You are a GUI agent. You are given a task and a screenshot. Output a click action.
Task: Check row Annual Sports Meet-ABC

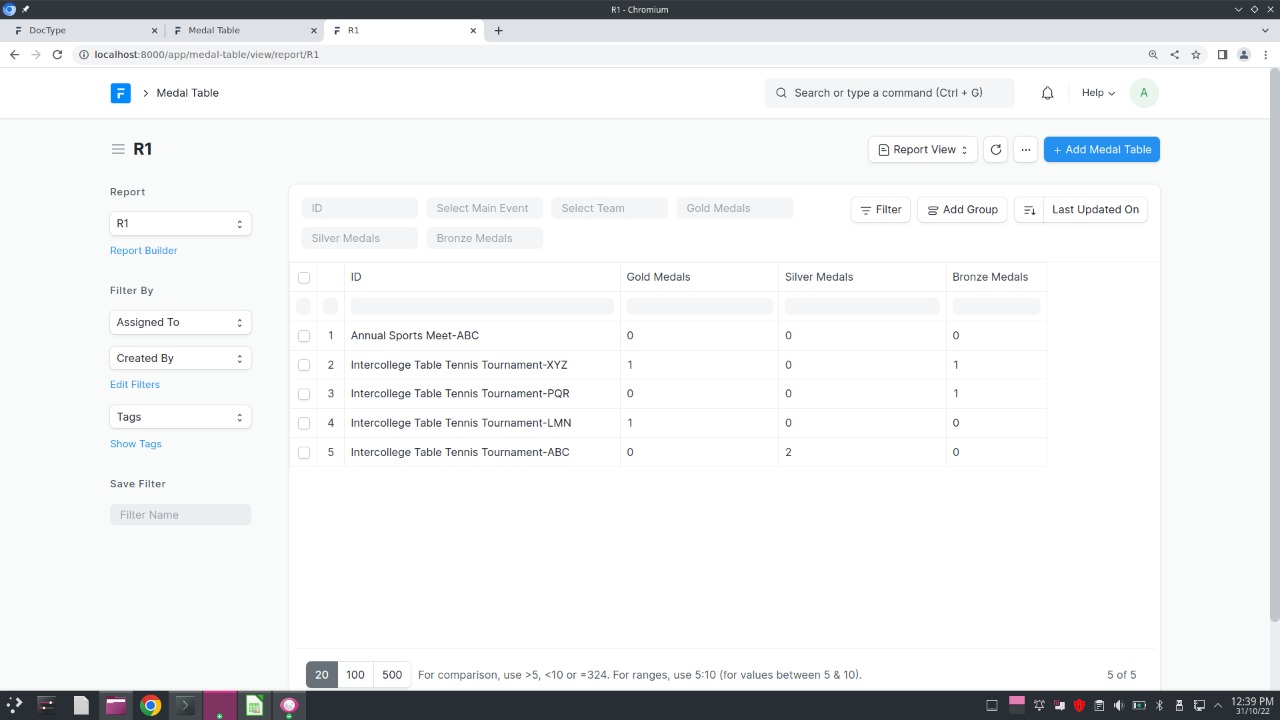tap(304, 336)
